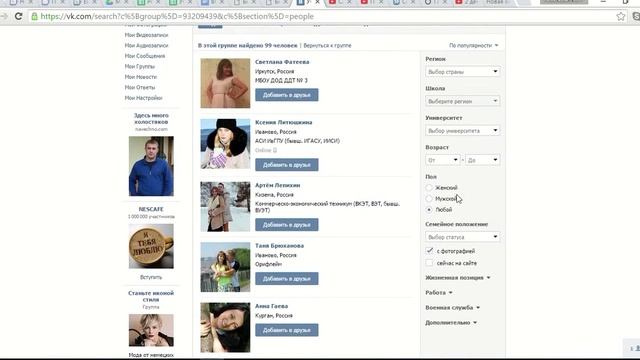This screenshot has height=360, width=640.
Task: Open the Регион country dropdown
Action: [462, 71]
